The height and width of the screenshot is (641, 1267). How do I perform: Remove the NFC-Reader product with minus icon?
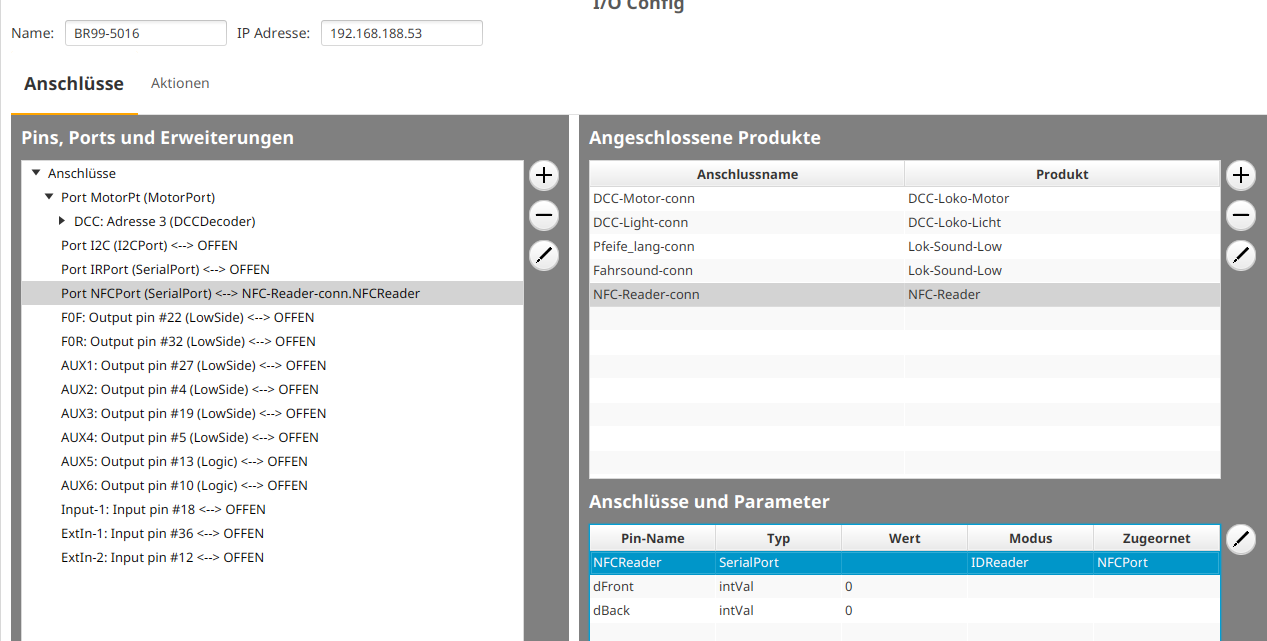pyautogui.click(x=1240, y=215)
